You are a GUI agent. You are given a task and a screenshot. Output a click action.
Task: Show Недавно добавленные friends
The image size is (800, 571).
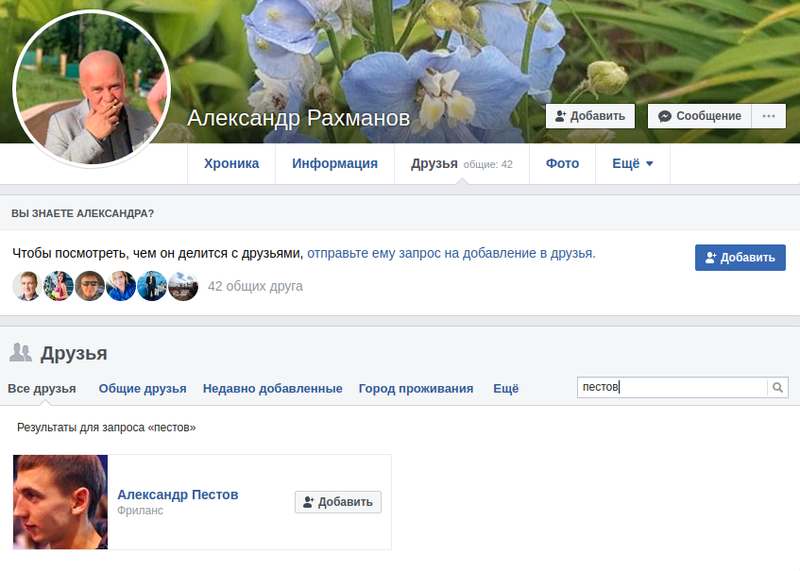click(x=272, y=389)
